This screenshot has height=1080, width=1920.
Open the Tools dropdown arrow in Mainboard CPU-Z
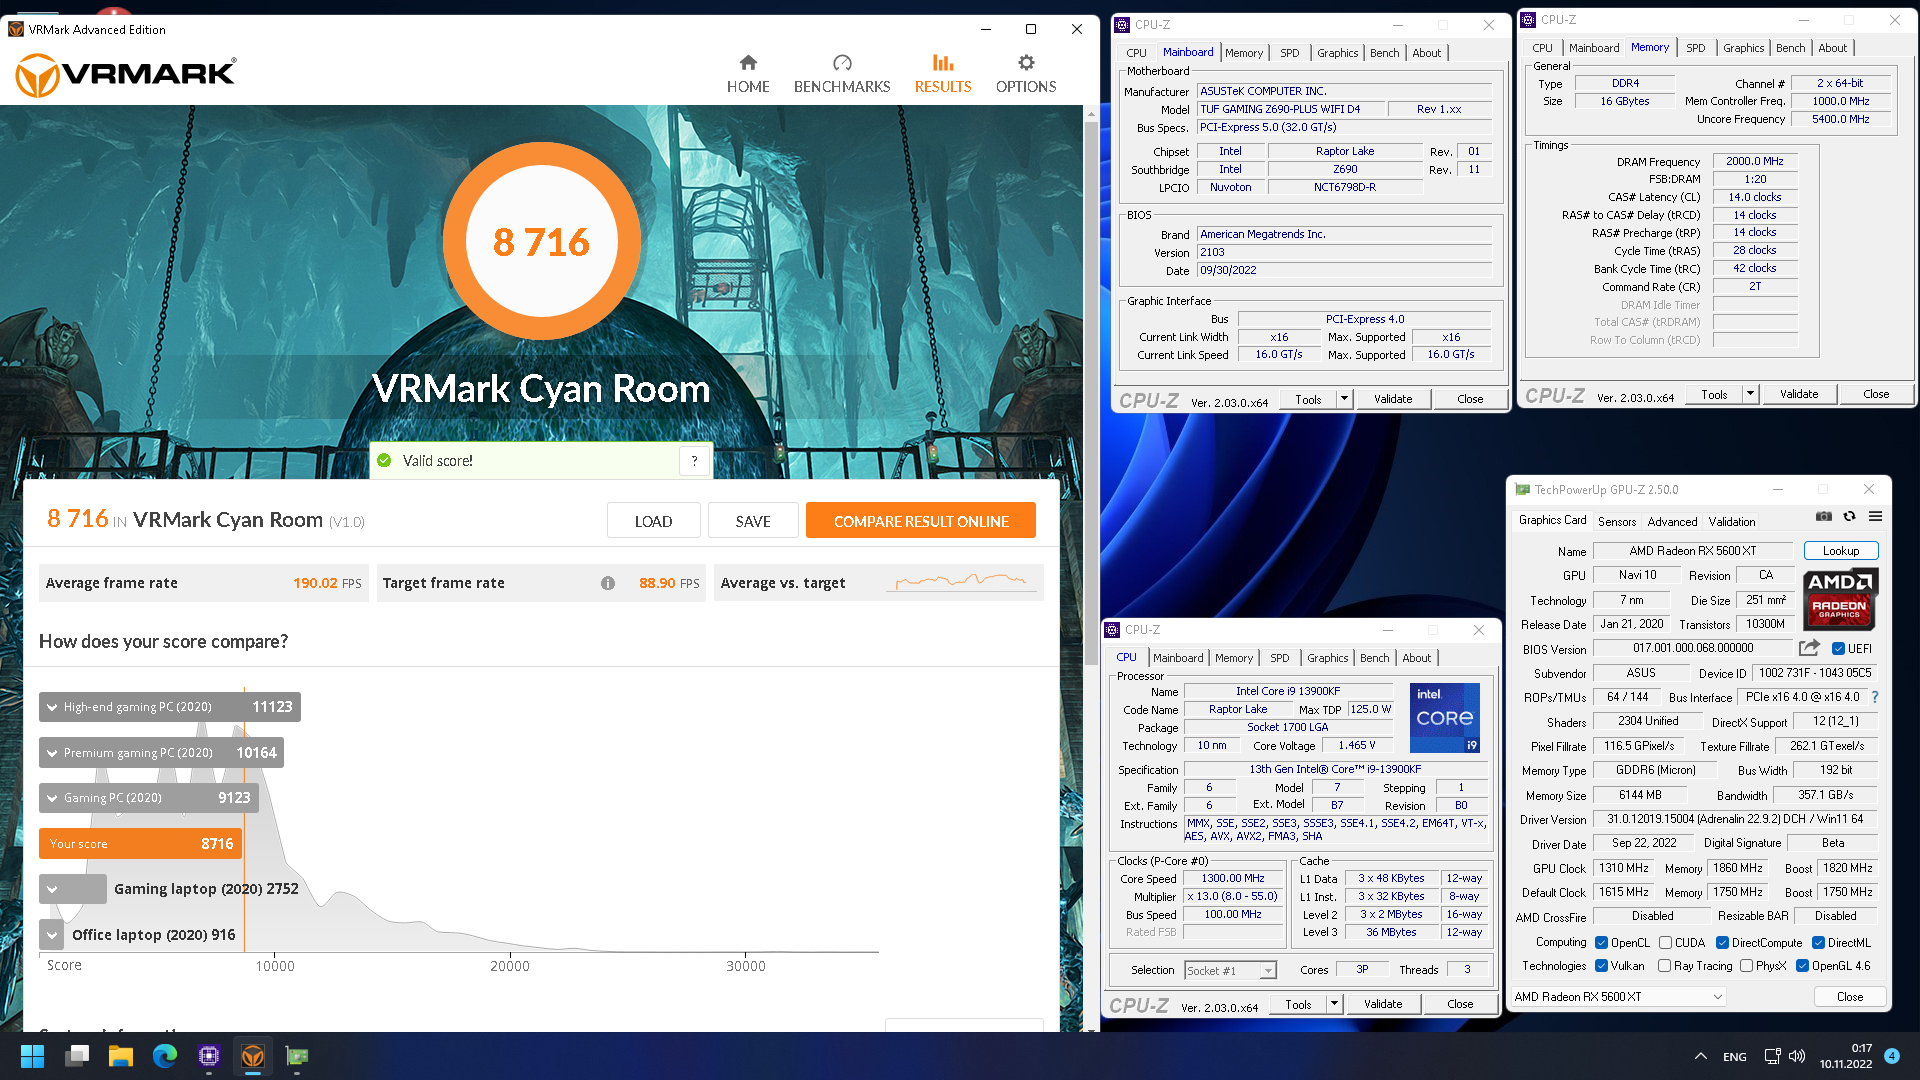[x=1344, y=399]
